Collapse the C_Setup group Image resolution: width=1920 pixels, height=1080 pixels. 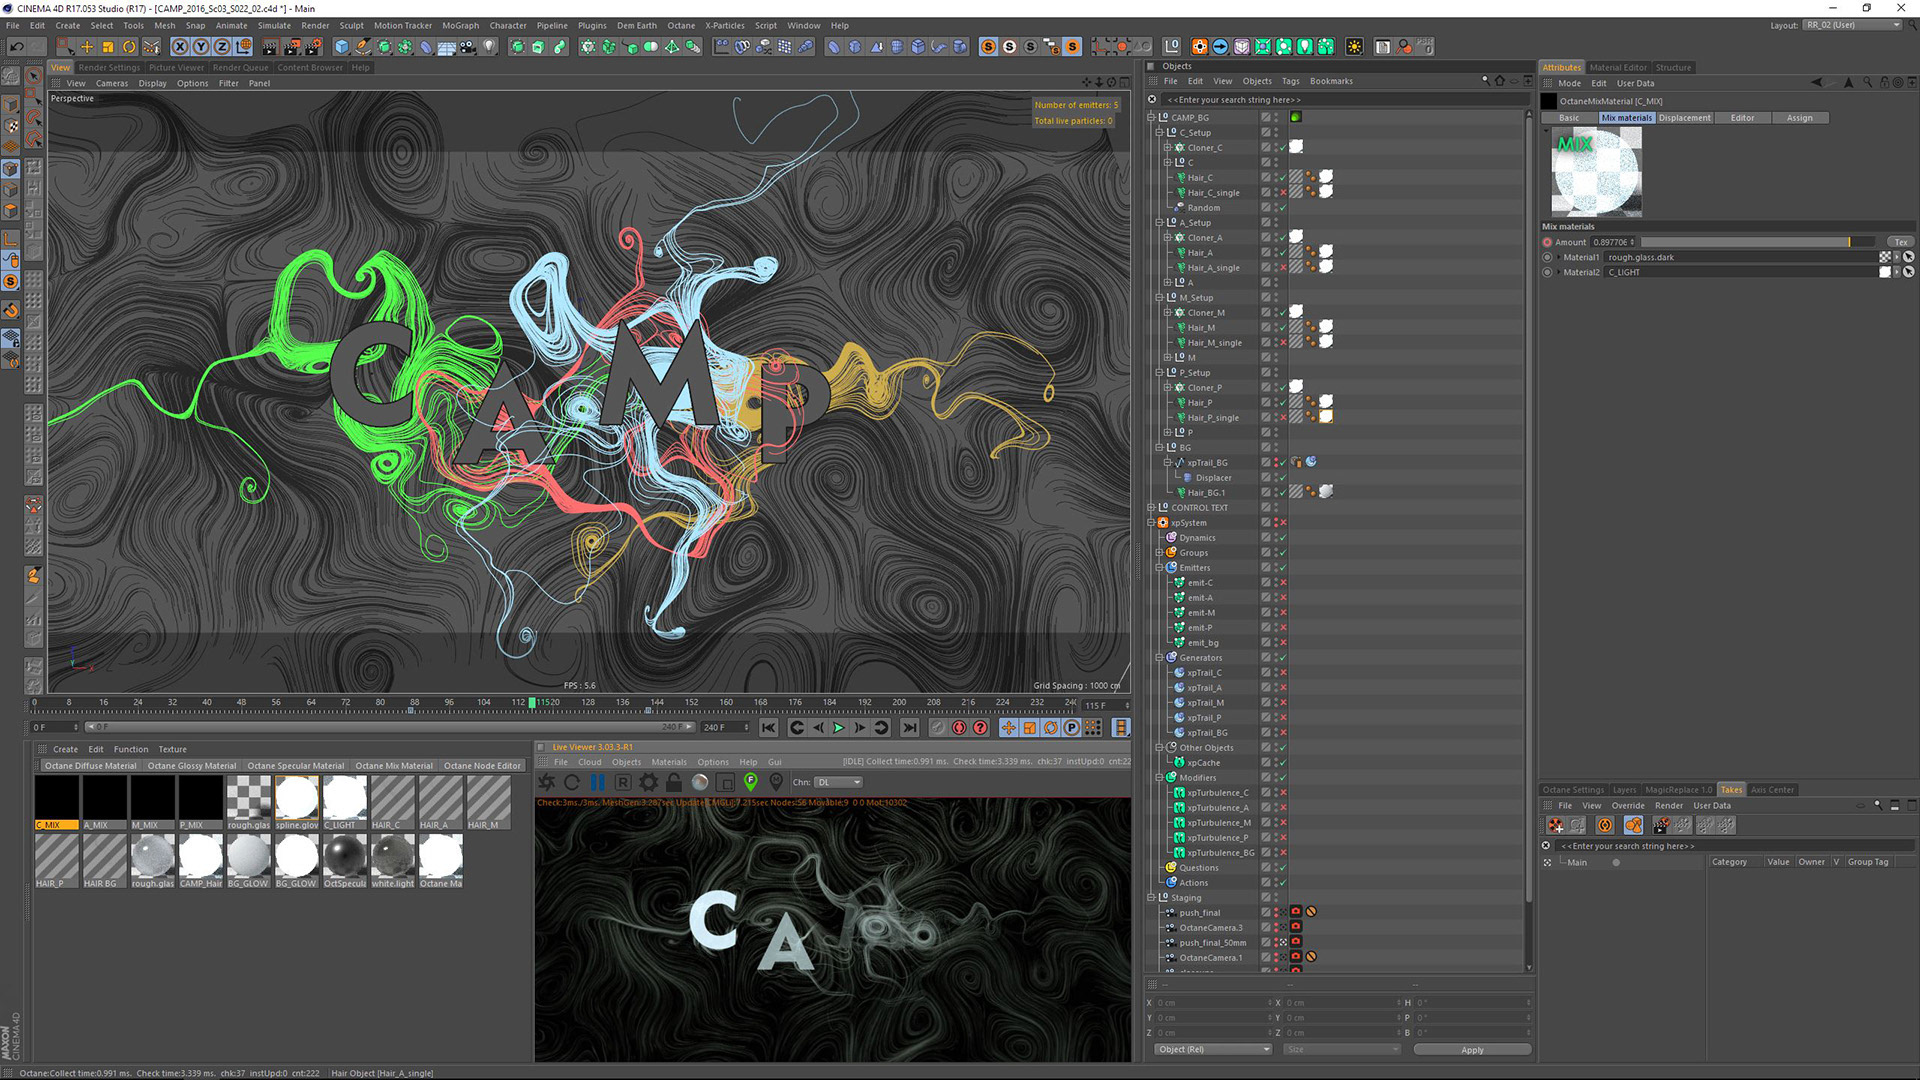[1159, 132]
